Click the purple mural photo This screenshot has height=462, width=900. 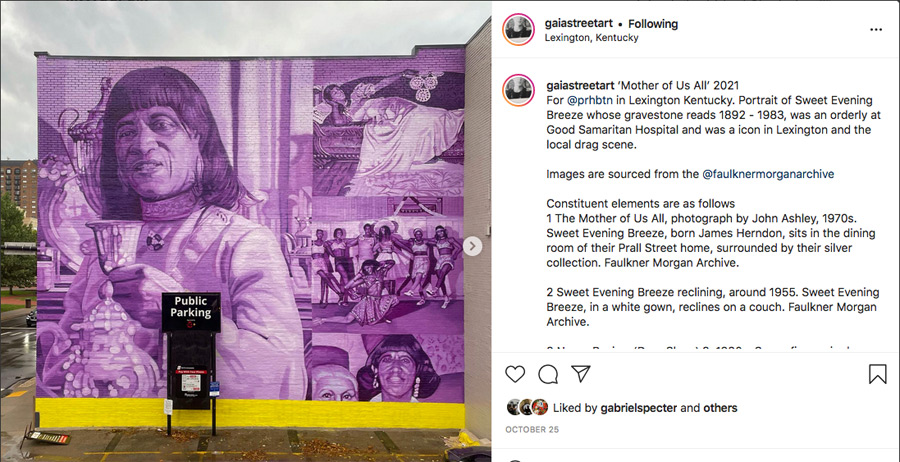[x=246, y=231]
